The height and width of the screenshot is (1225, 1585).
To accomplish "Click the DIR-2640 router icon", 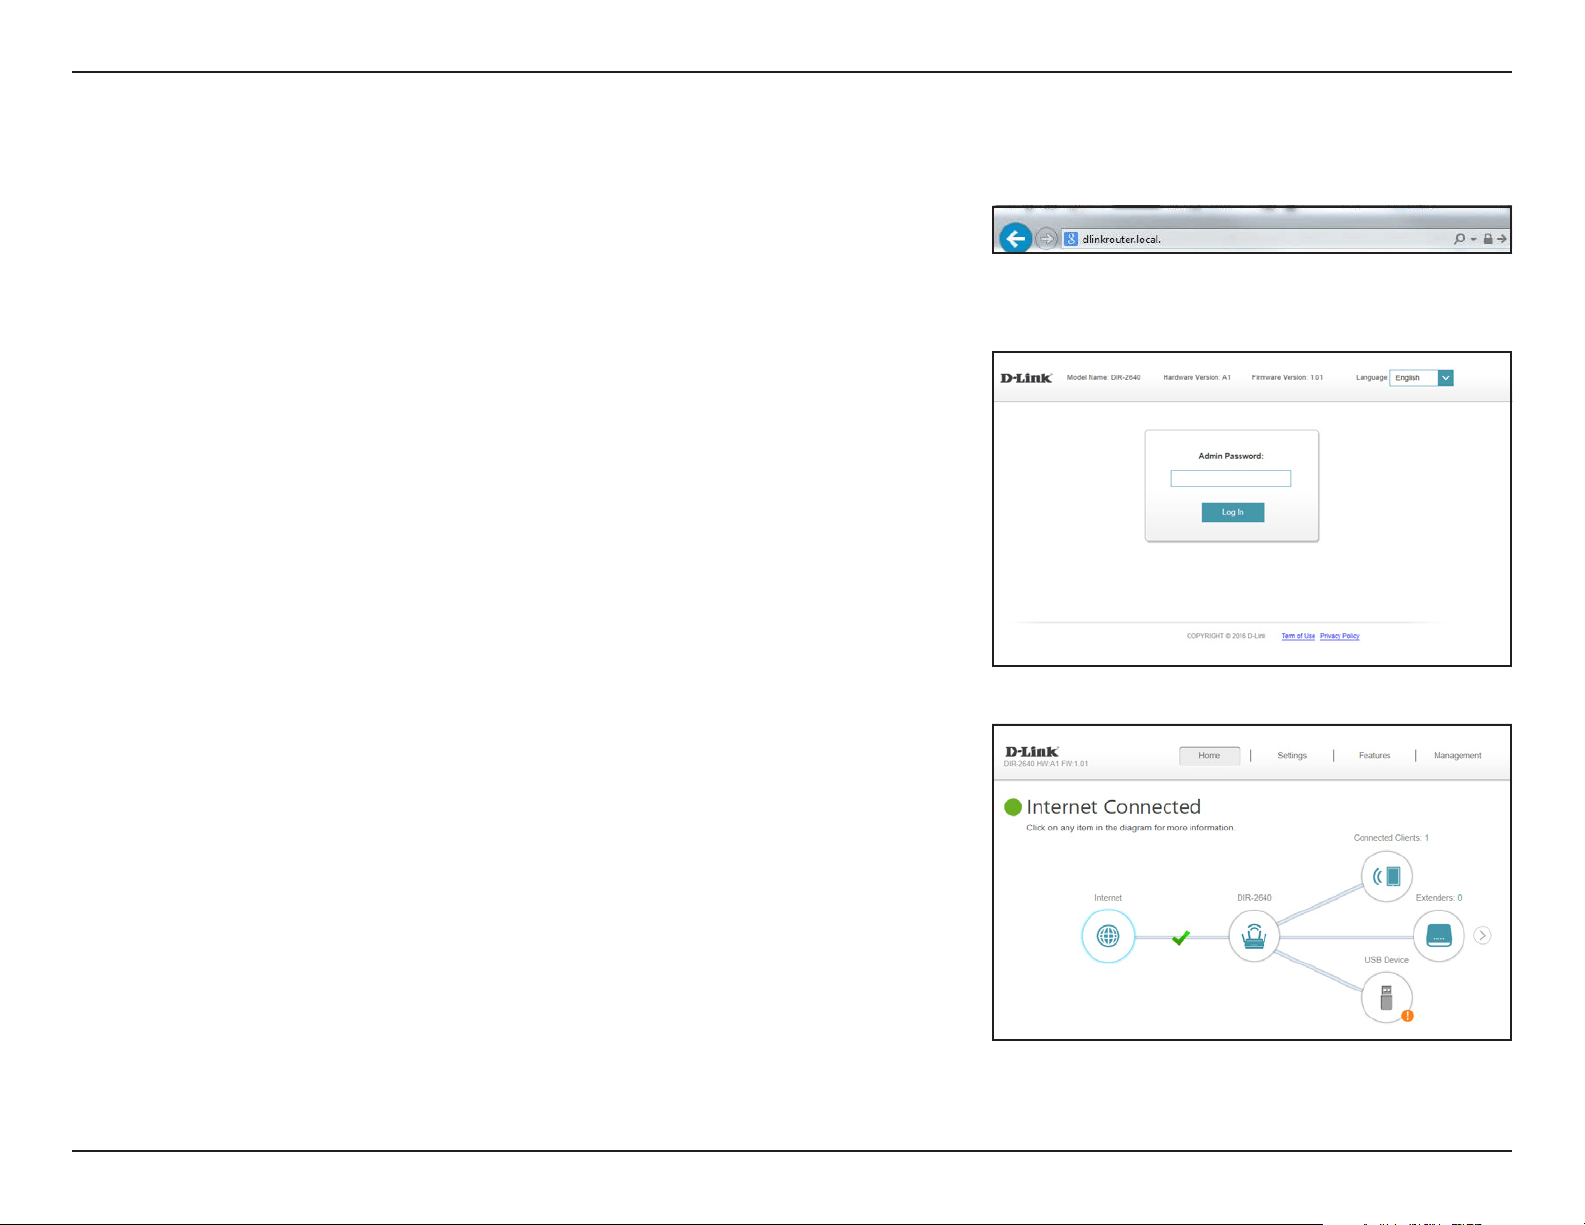I will (1254, 937).
